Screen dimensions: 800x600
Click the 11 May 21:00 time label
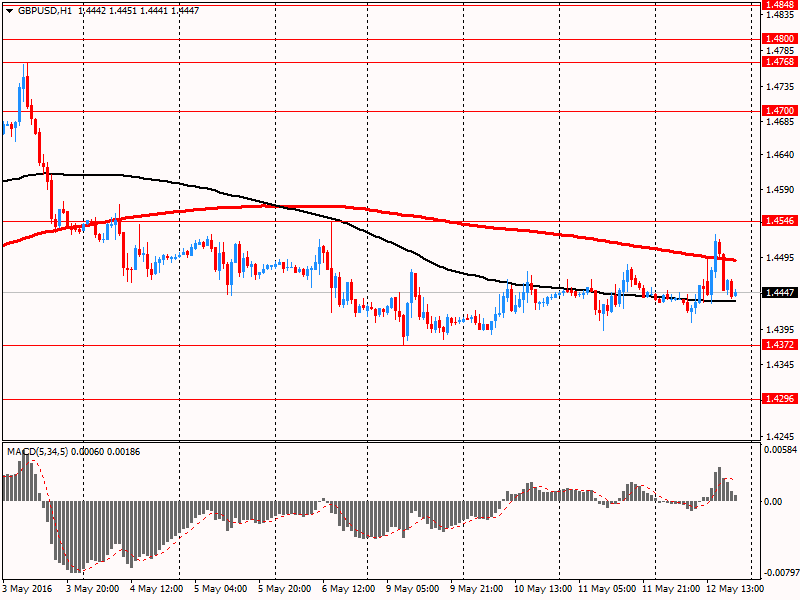pos(671,589)
